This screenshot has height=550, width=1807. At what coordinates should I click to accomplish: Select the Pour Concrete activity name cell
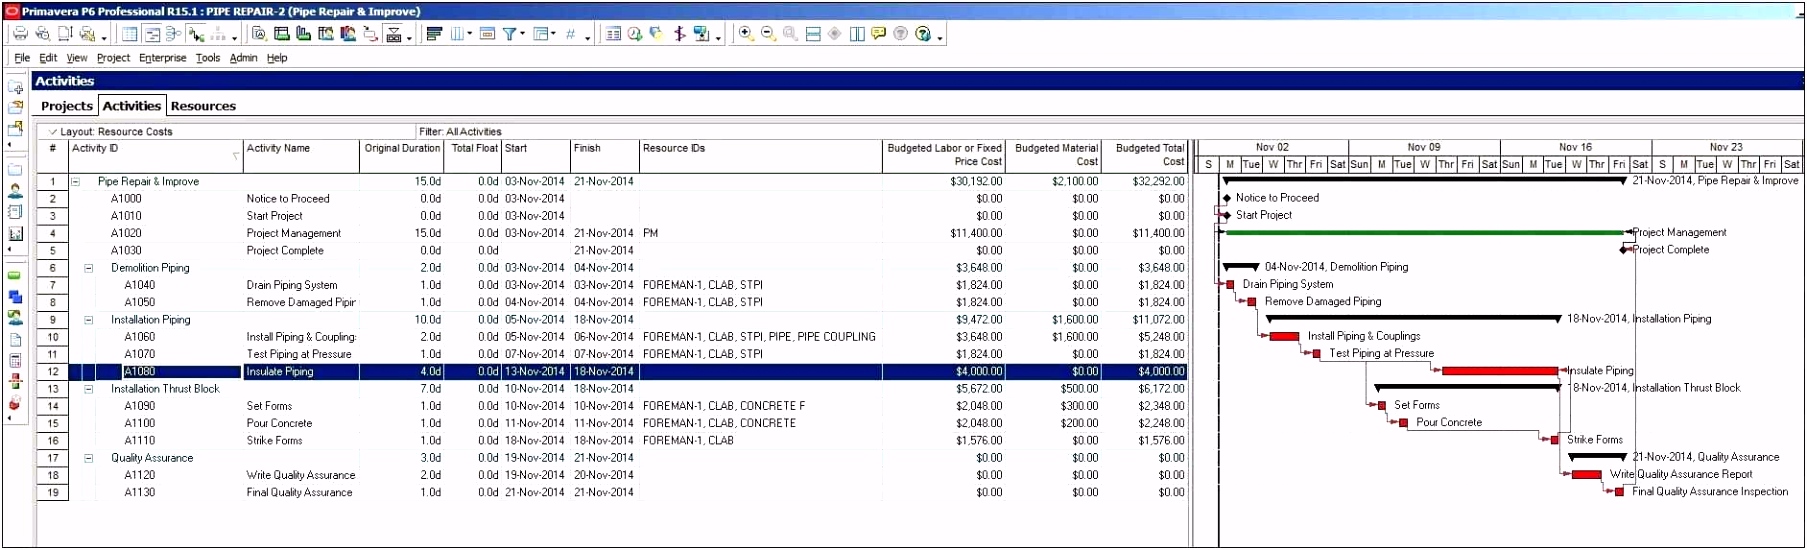coord(301,424)
